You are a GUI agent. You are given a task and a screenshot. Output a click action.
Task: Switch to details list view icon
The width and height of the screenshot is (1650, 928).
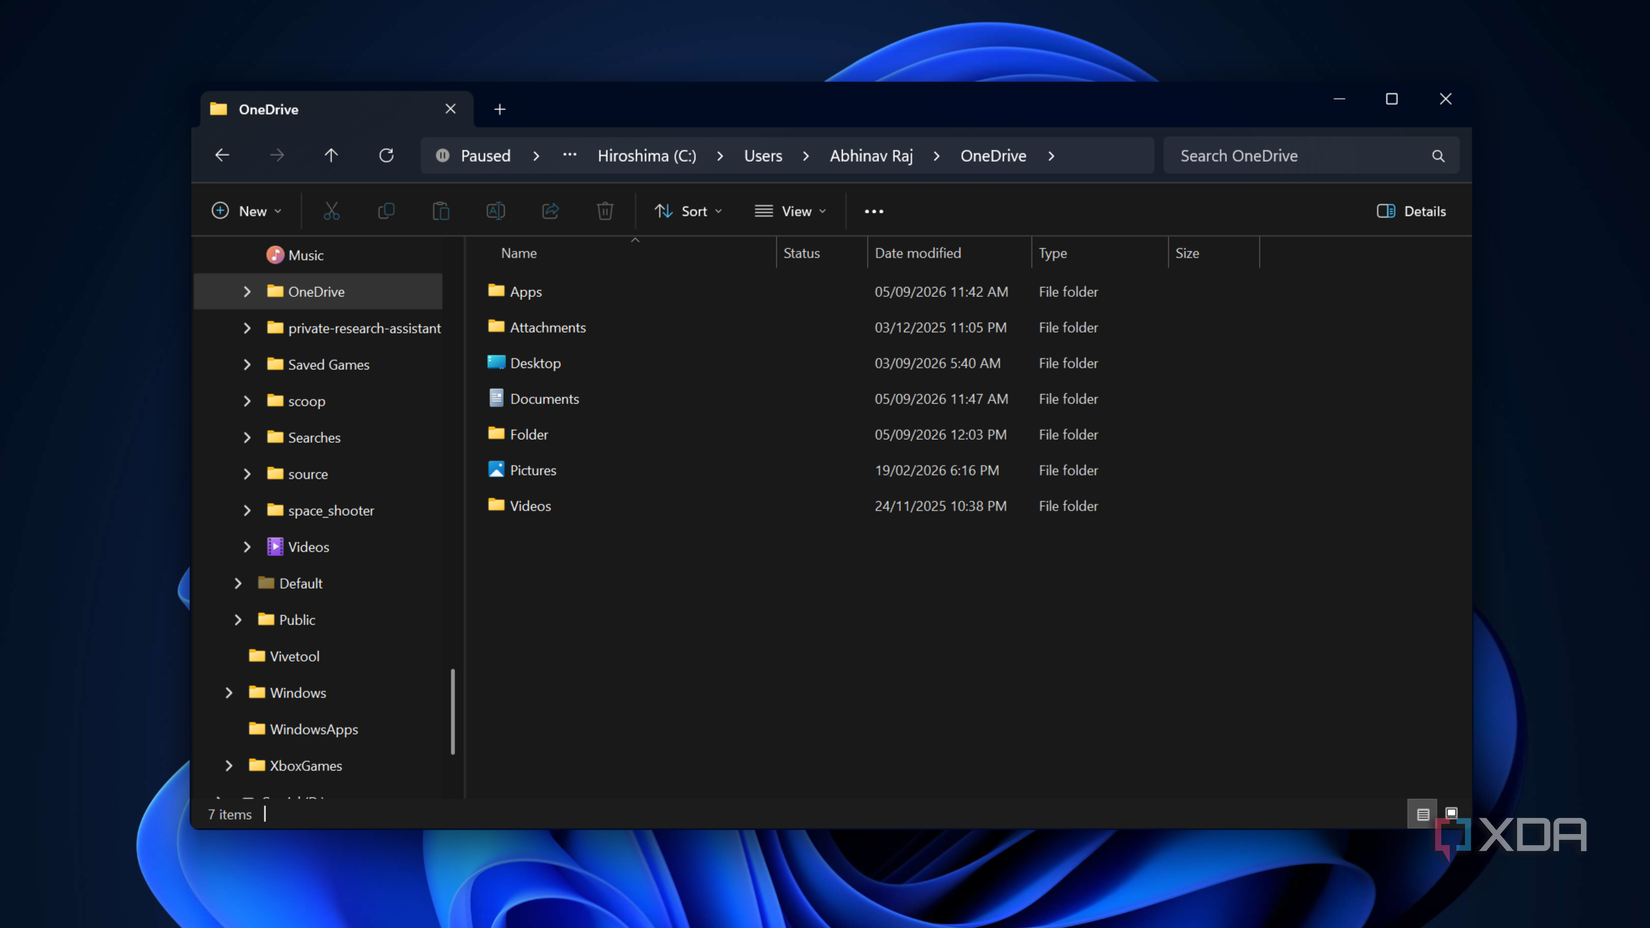1423,814
